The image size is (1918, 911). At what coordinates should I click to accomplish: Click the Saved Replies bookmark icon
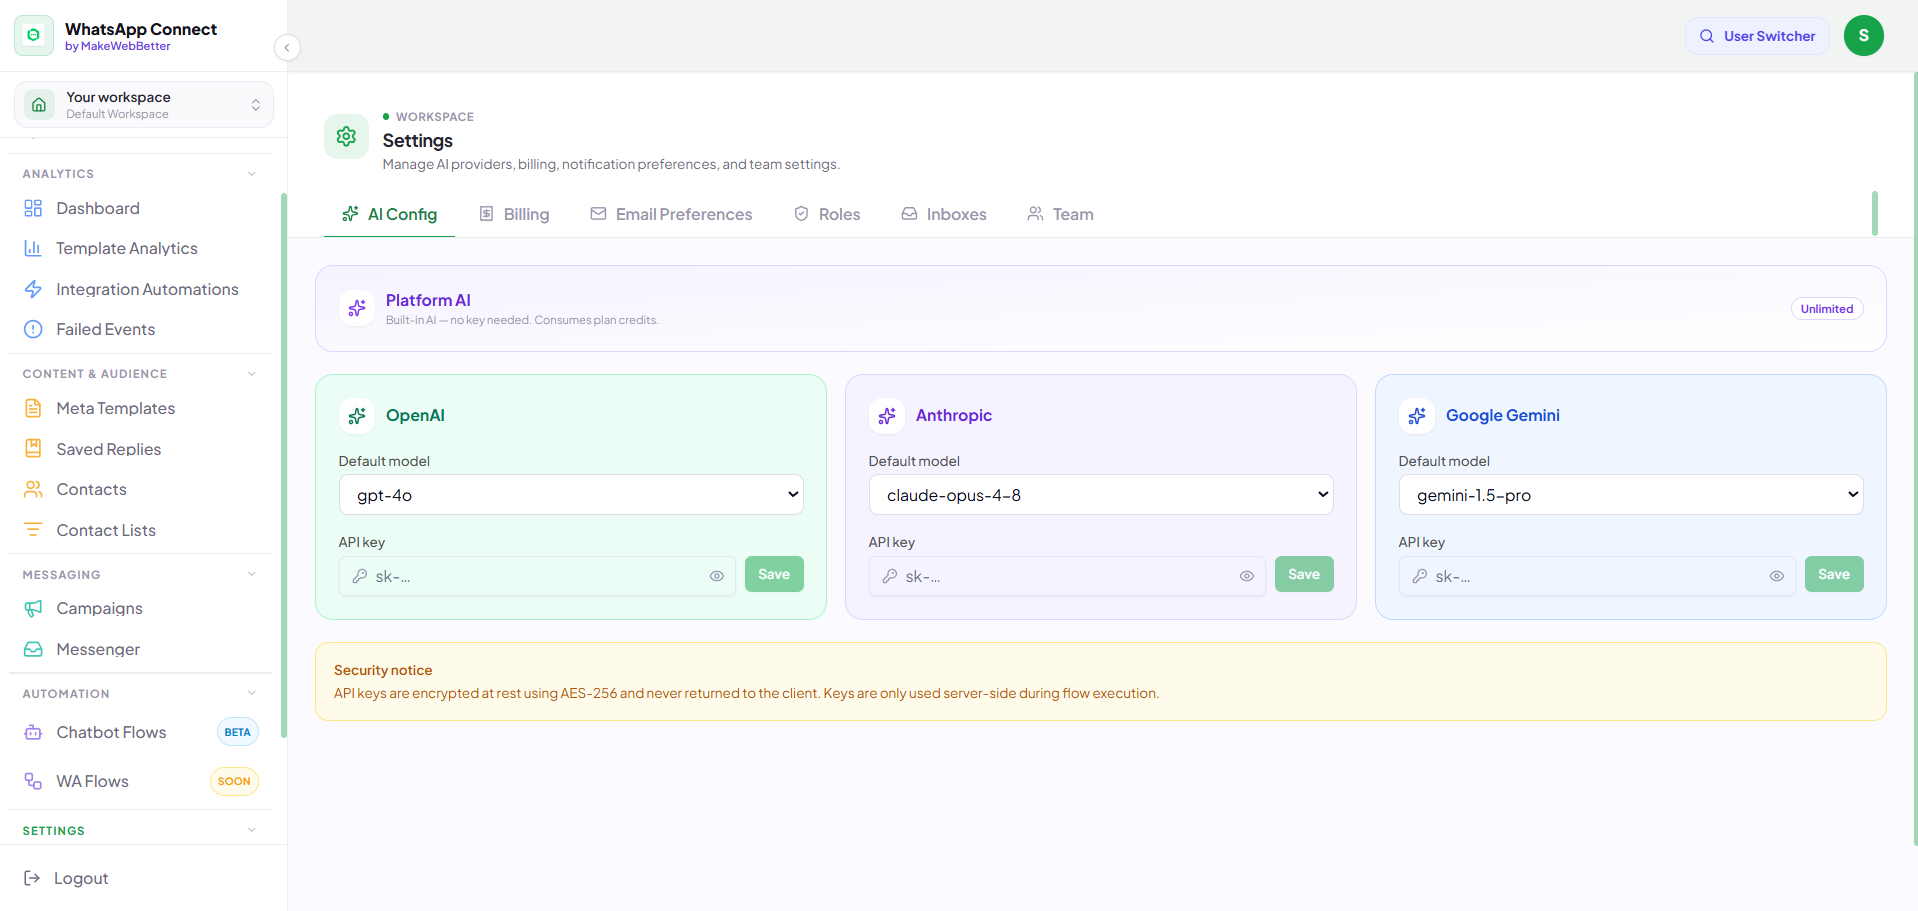coord(33,449)
